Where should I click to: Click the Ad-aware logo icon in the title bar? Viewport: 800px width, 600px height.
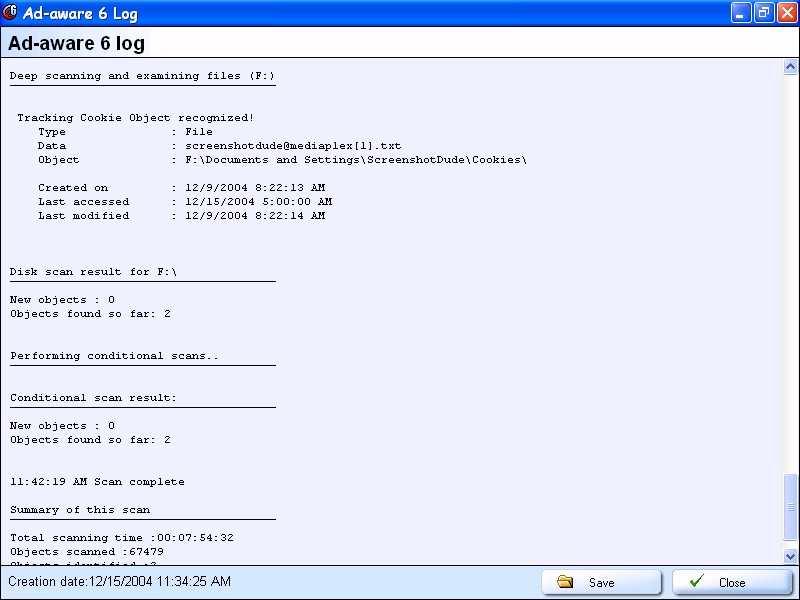[x=10, y=12]
